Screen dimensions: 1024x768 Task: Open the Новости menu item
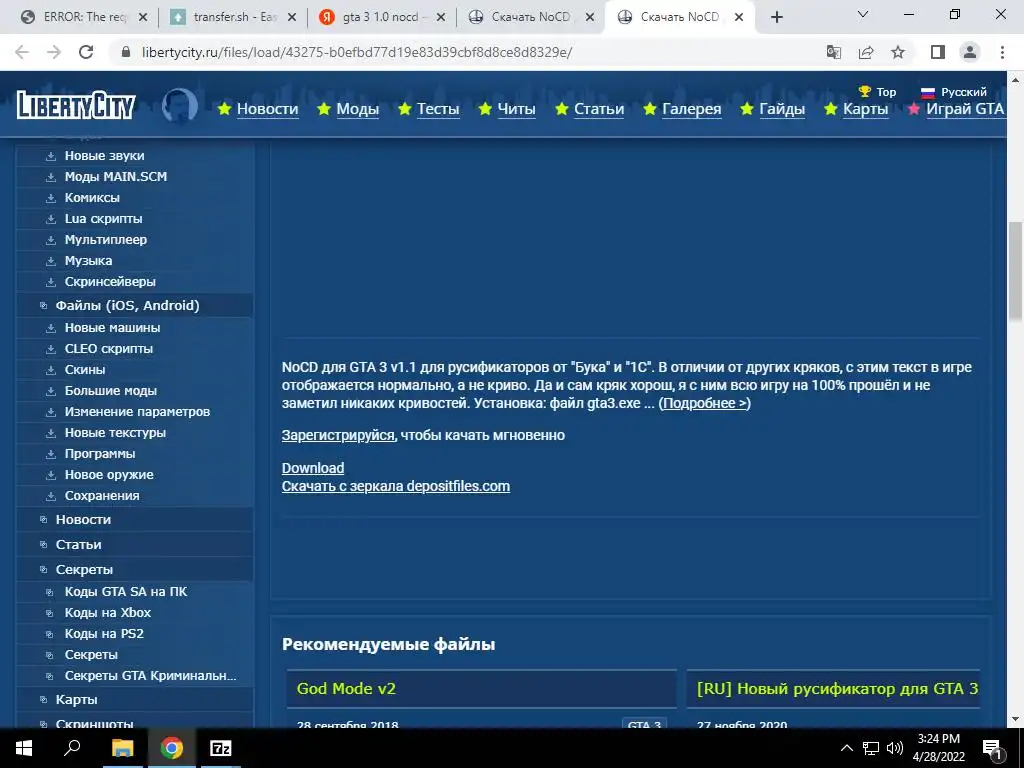click(267, 108)
